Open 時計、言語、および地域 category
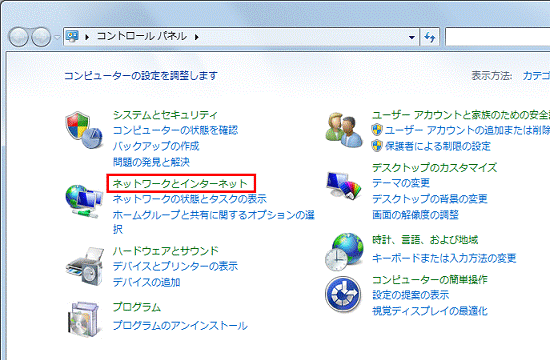The width and height of the screenshot is (550, 360). click(425, 240)
